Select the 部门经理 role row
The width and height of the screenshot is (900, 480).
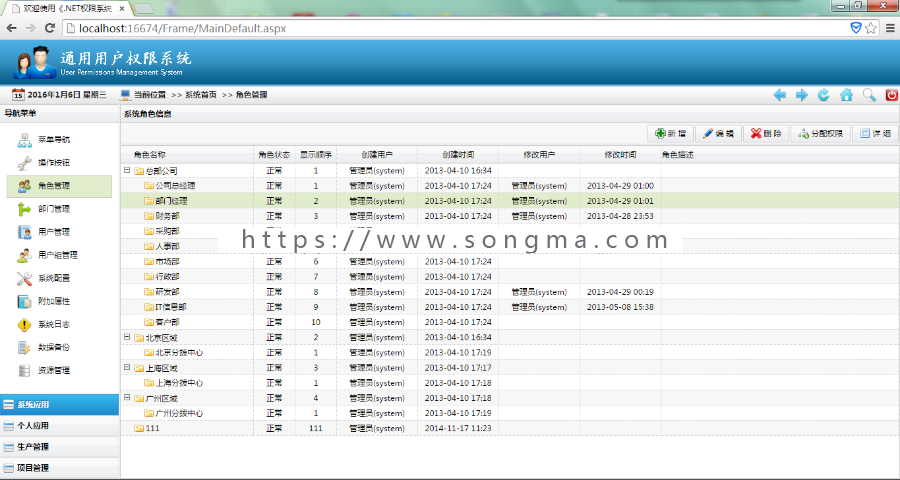(x=510, y=201)
